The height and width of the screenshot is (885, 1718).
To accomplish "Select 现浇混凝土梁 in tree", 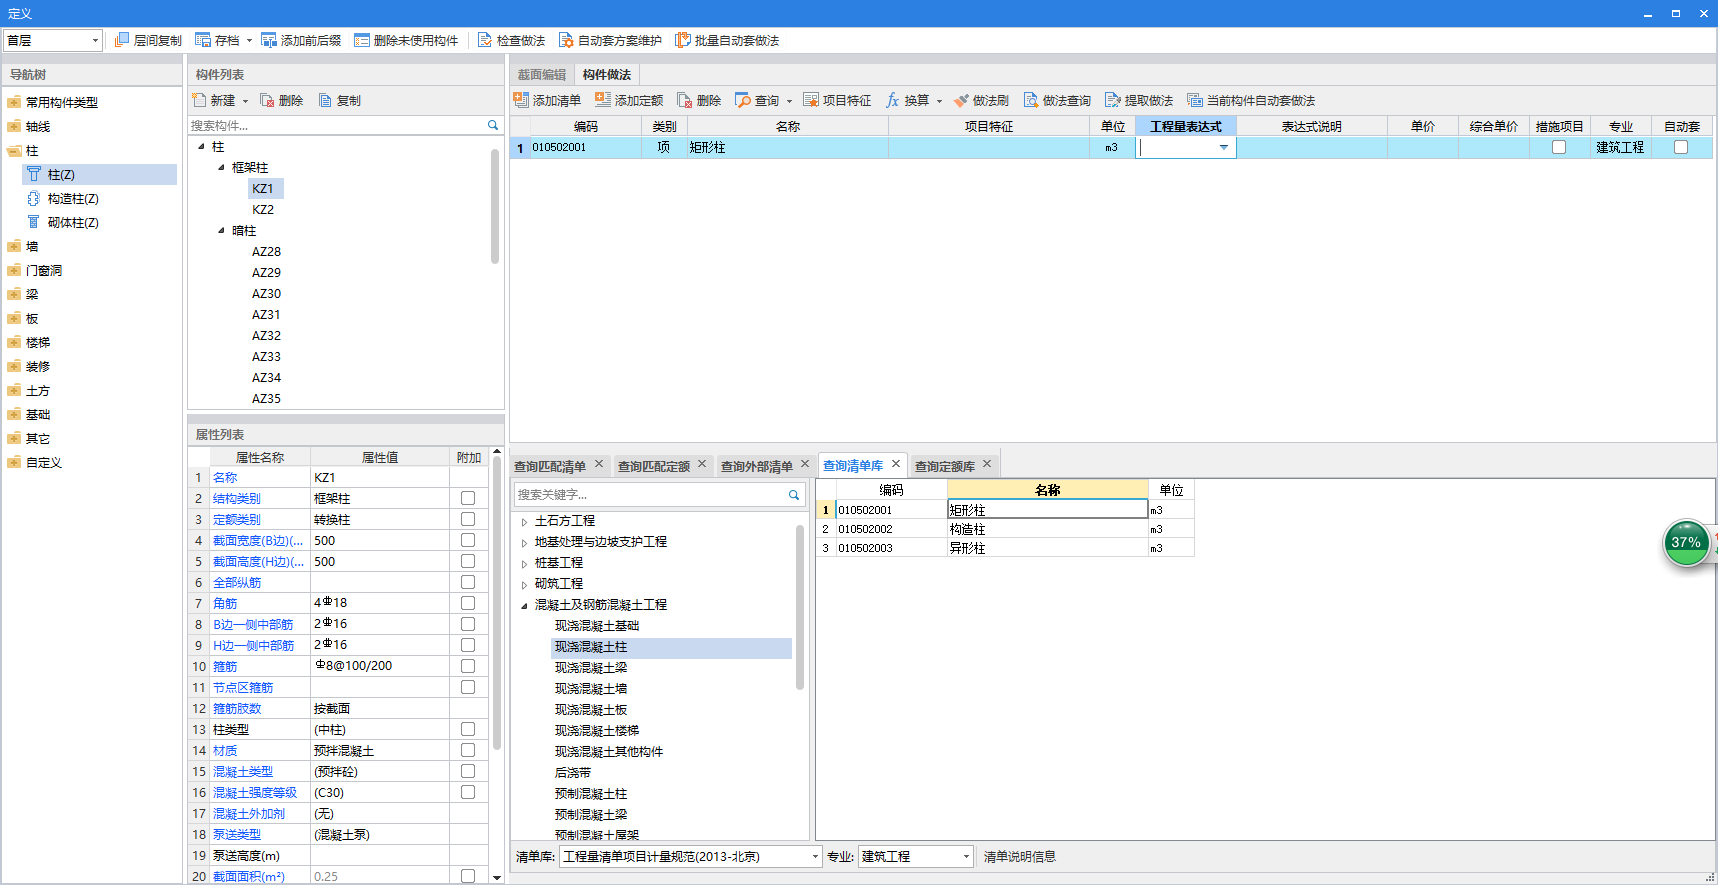I will pyautogui.click(x=591, y=667).
